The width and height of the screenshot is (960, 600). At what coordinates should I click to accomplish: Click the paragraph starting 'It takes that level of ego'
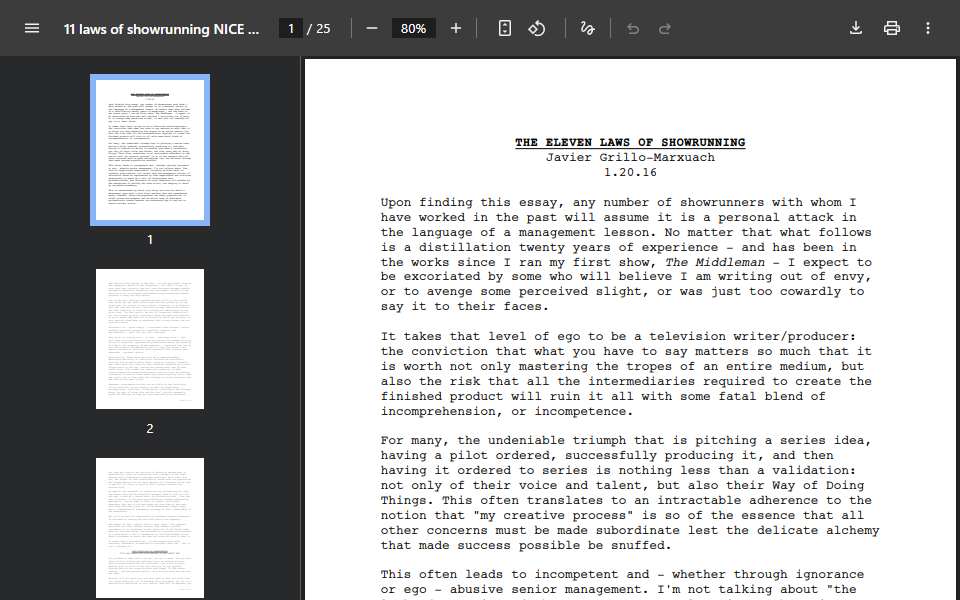pos(626,373)
